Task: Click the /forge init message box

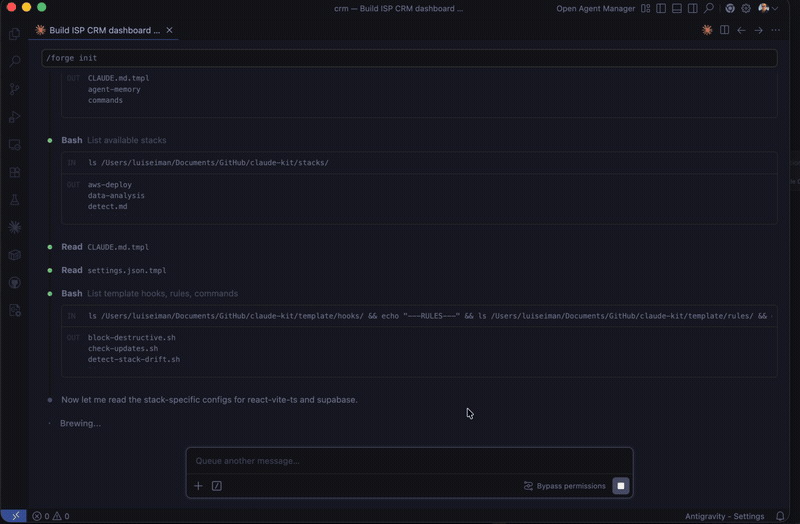Action: pos(409,58)
